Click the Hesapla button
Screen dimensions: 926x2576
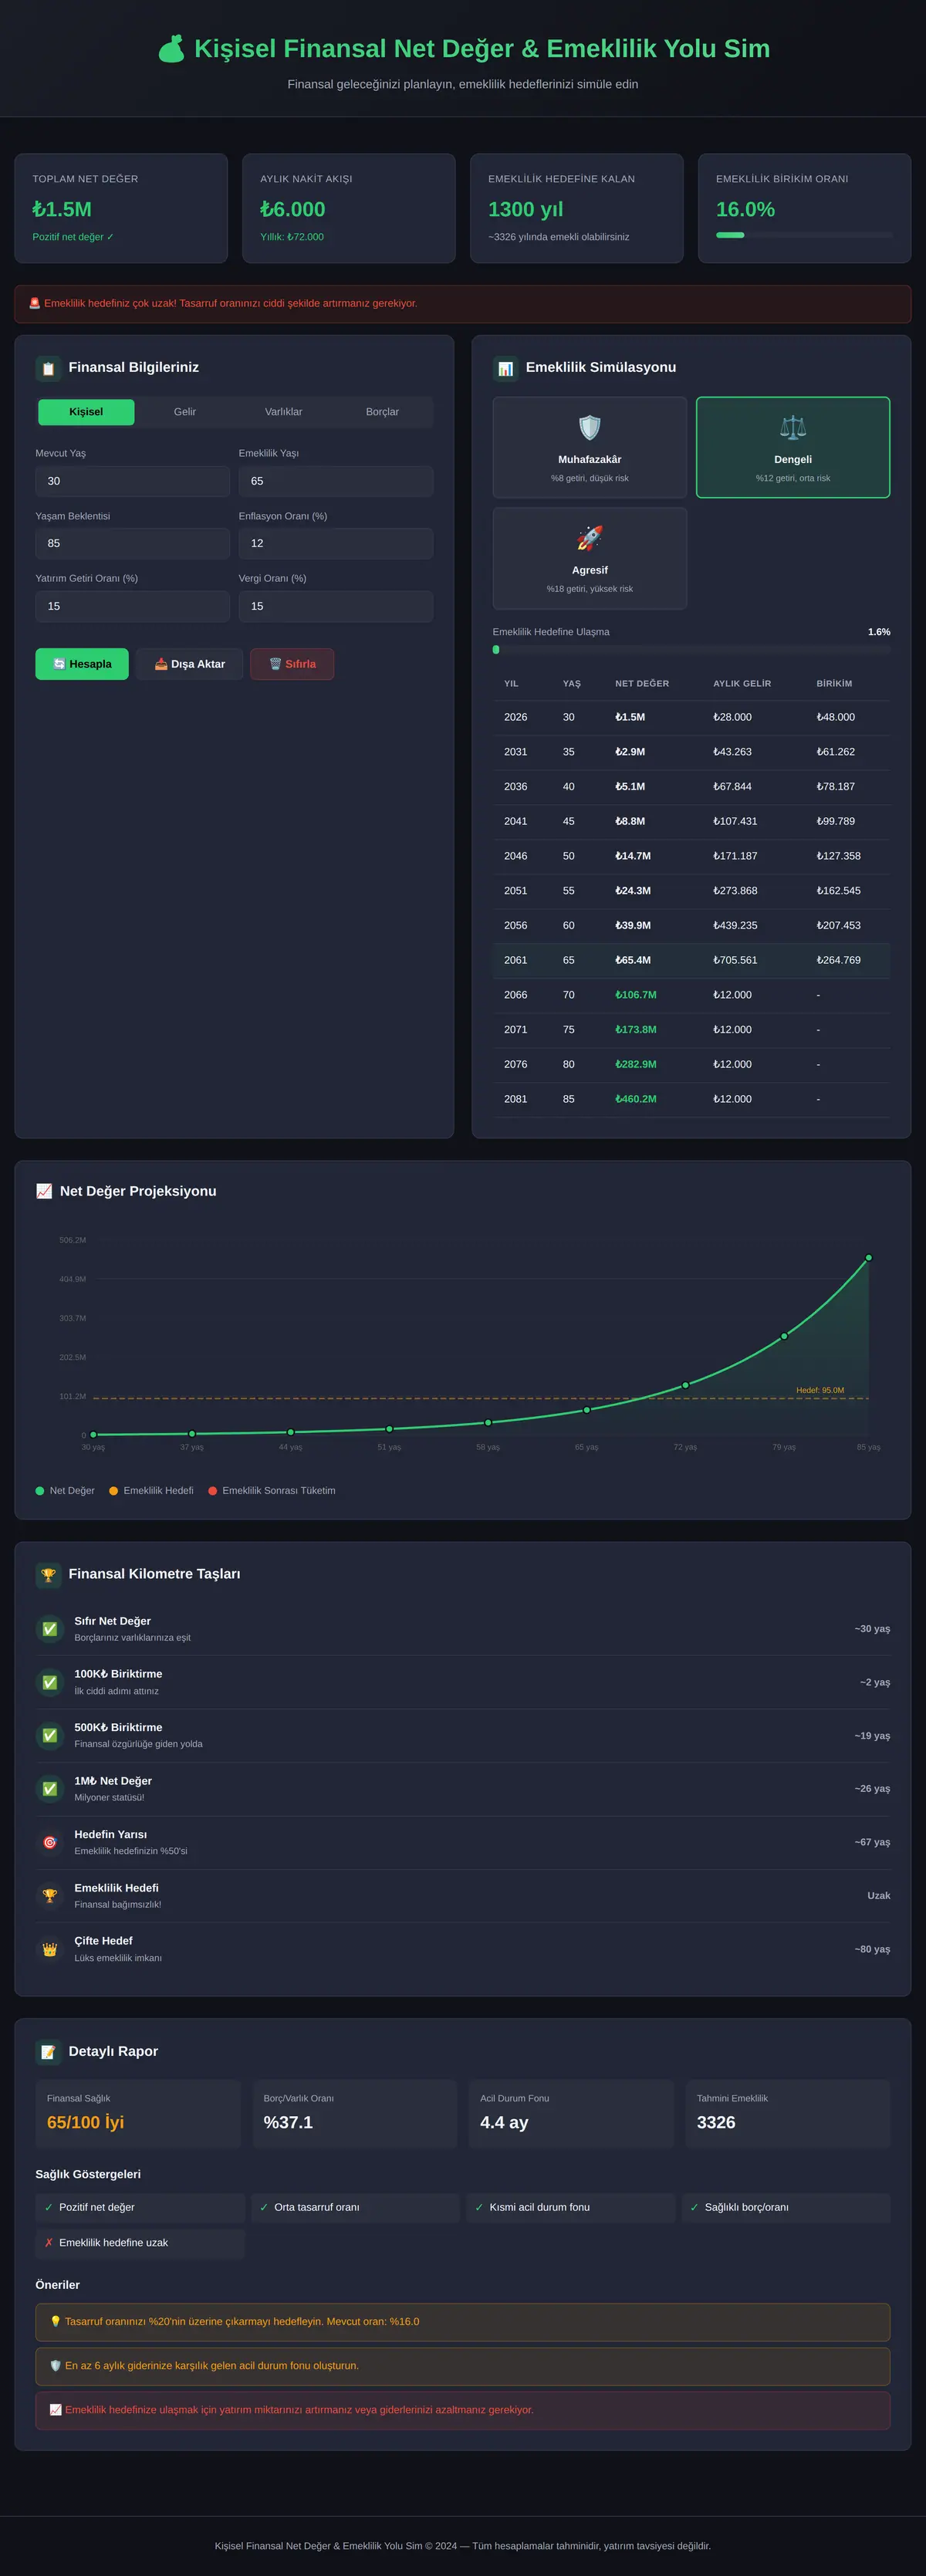[82, 664]
